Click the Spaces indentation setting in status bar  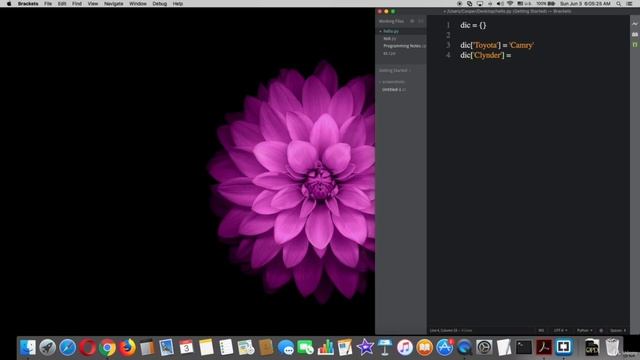pos(617,331)
